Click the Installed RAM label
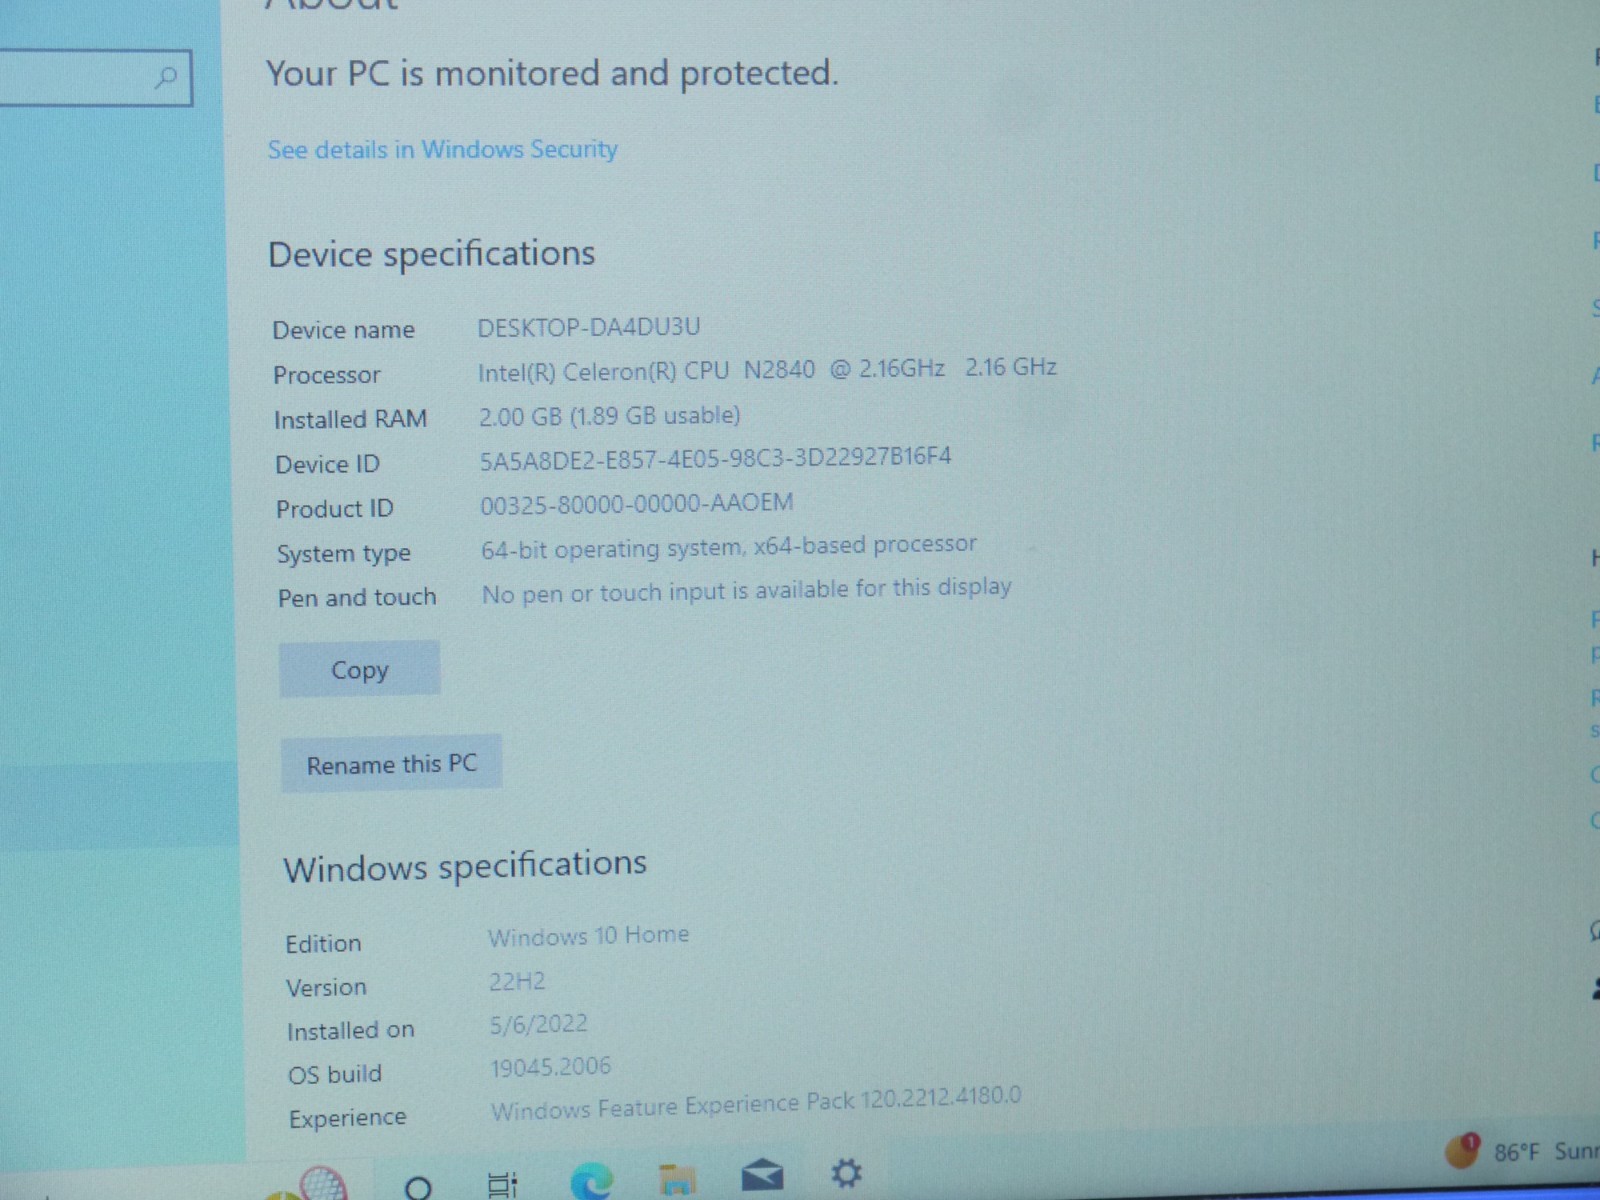The width and height of the screenshot is (1600, 1200). (350, 419)
